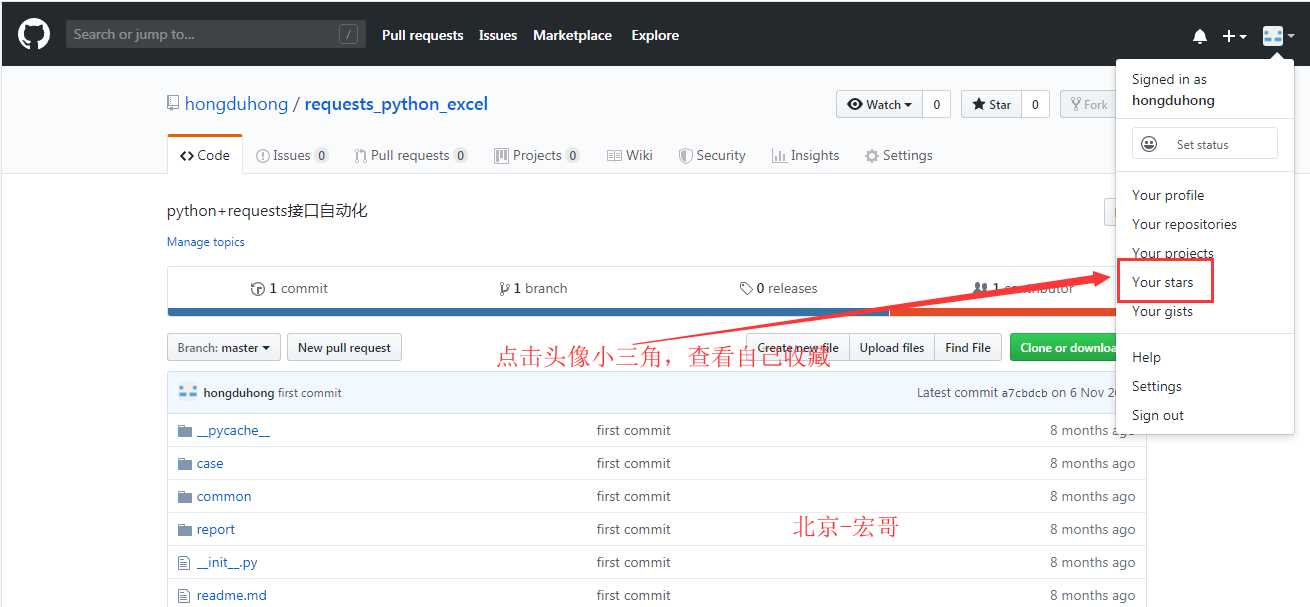Click the __pycache__ folder icon
1310x607 pixels.
click(x=184, y=430)
